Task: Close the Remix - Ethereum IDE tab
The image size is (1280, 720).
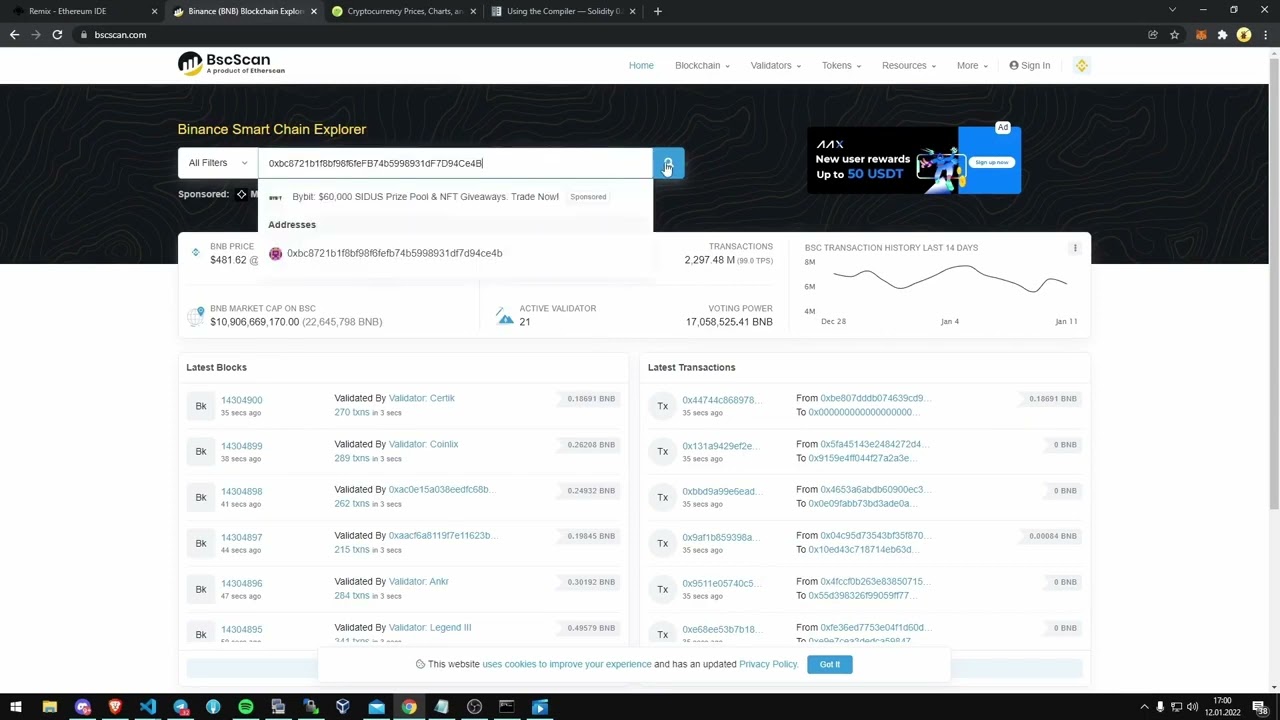Action: [154, 11]
